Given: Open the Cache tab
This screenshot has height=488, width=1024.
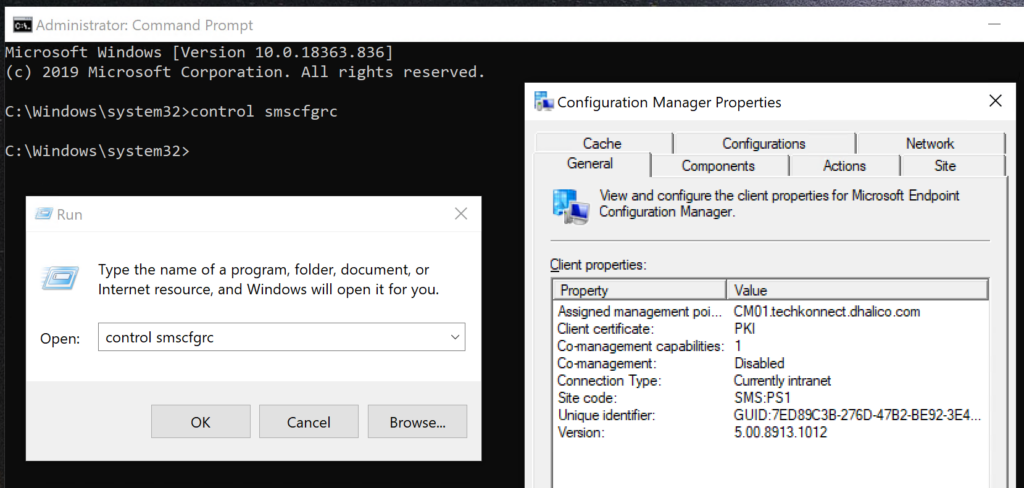Looking at the screenshot, I should point(602,143).
